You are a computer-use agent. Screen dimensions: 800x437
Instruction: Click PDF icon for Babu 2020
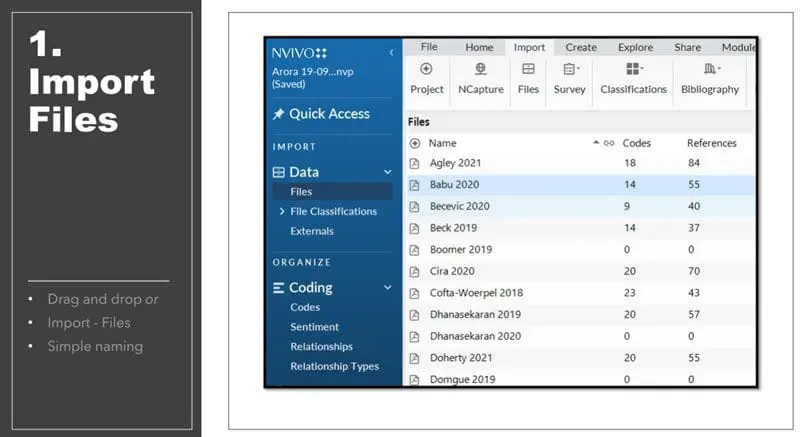(x=414, y=185)
